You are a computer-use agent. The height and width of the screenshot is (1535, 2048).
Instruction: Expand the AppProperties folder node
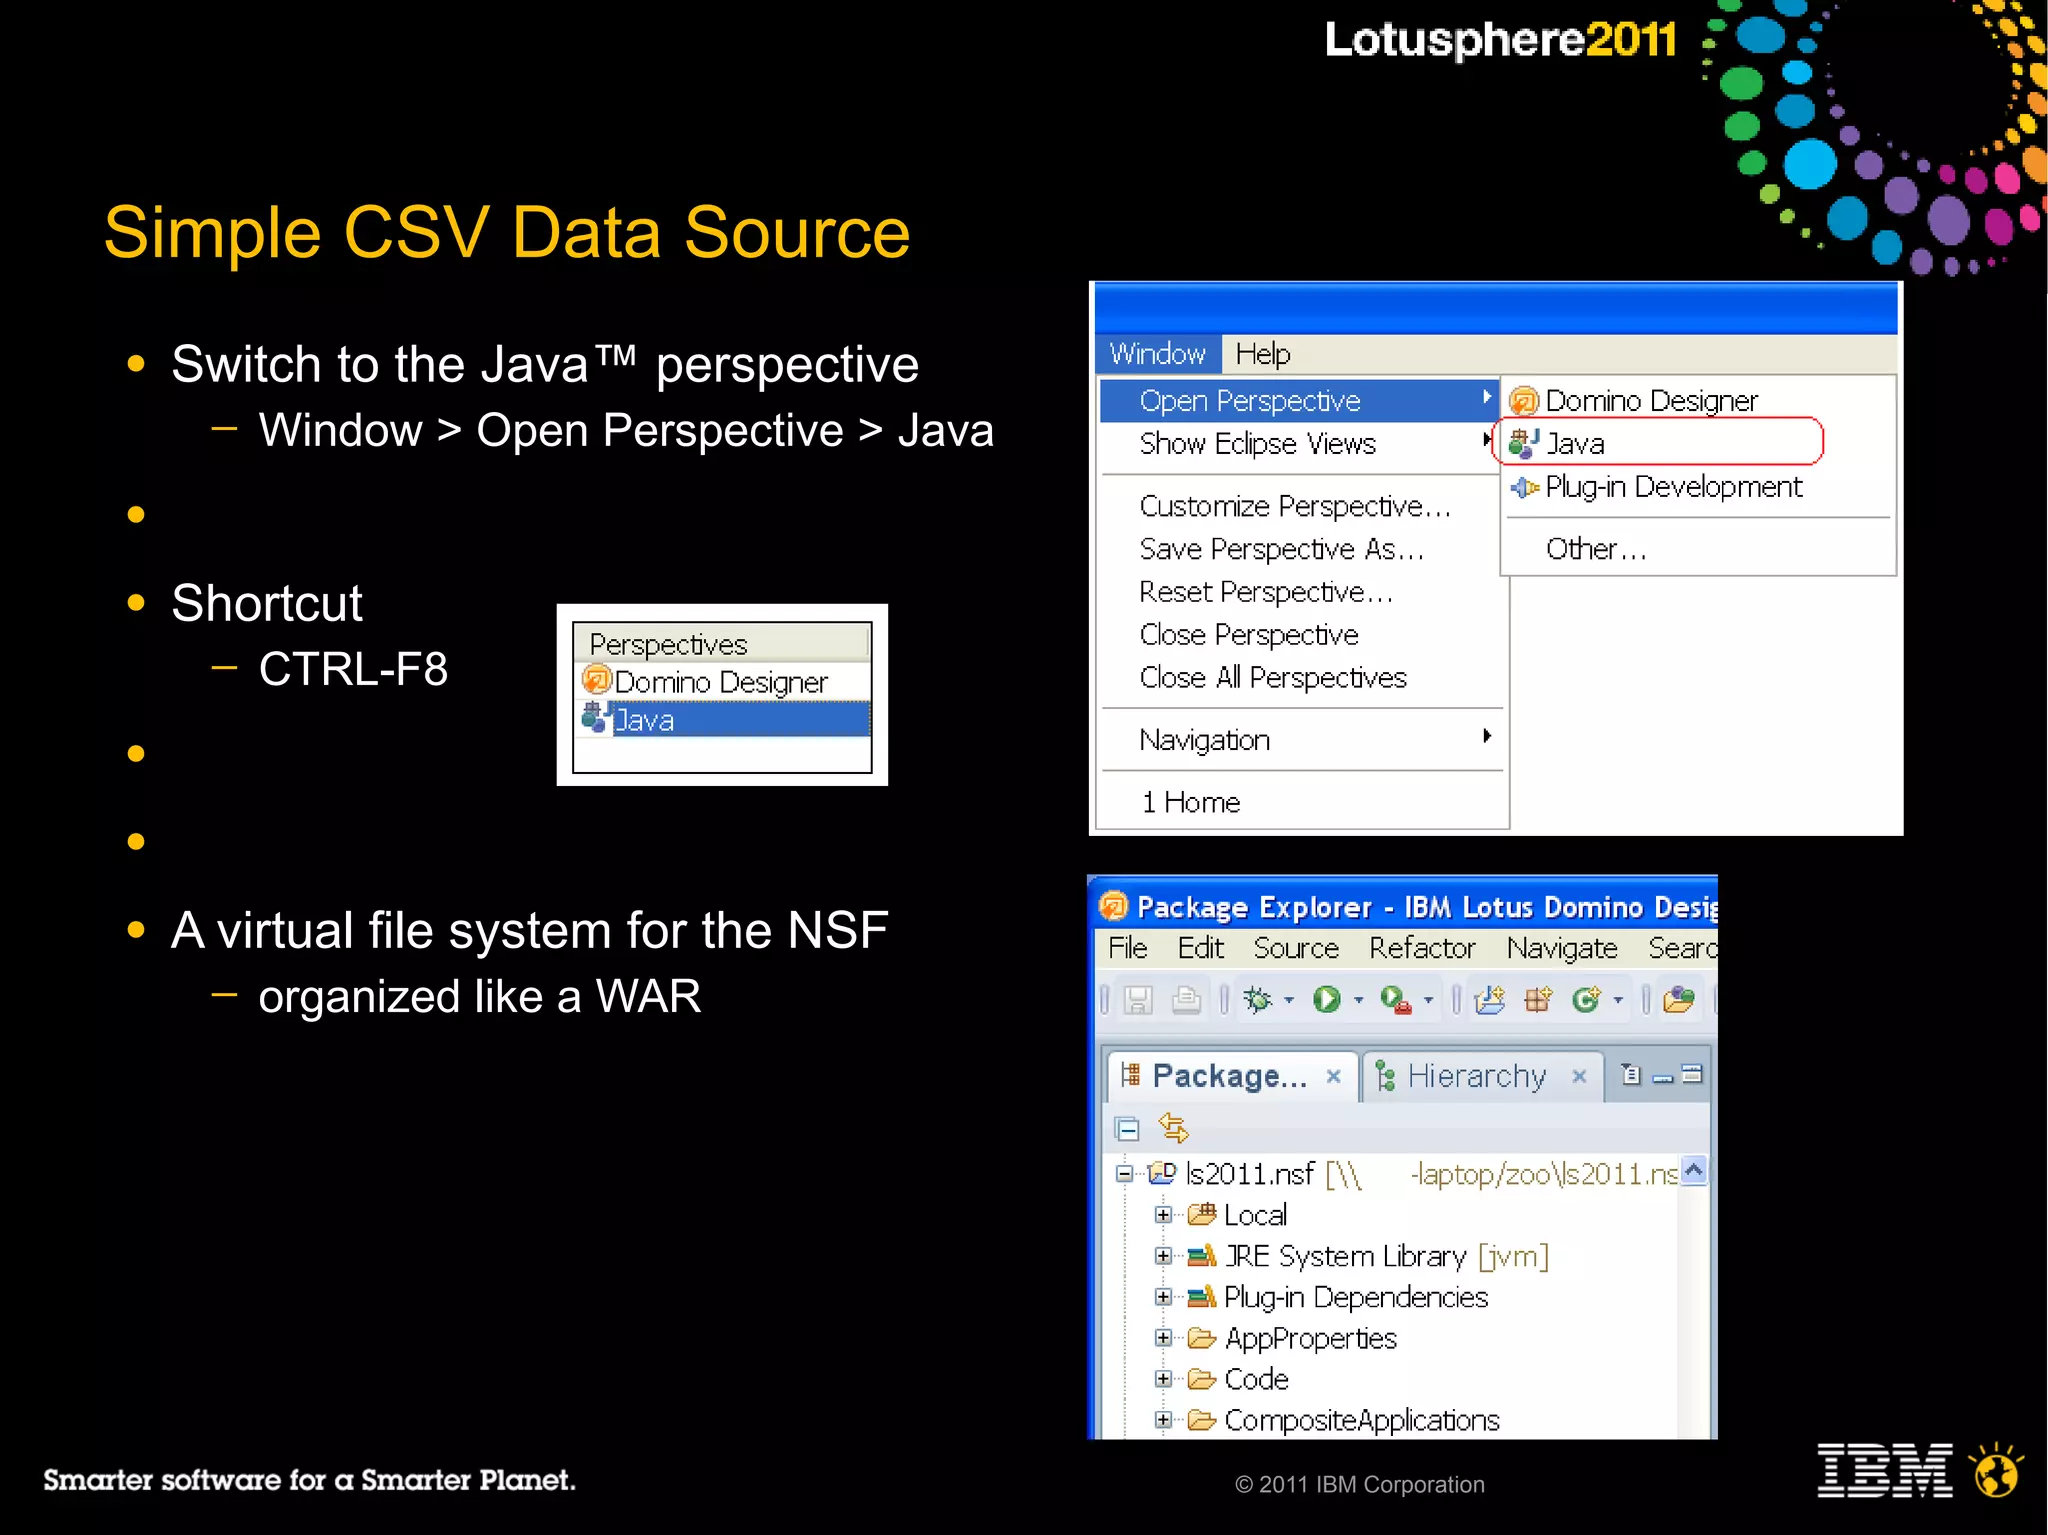tap(1163, 1338)
